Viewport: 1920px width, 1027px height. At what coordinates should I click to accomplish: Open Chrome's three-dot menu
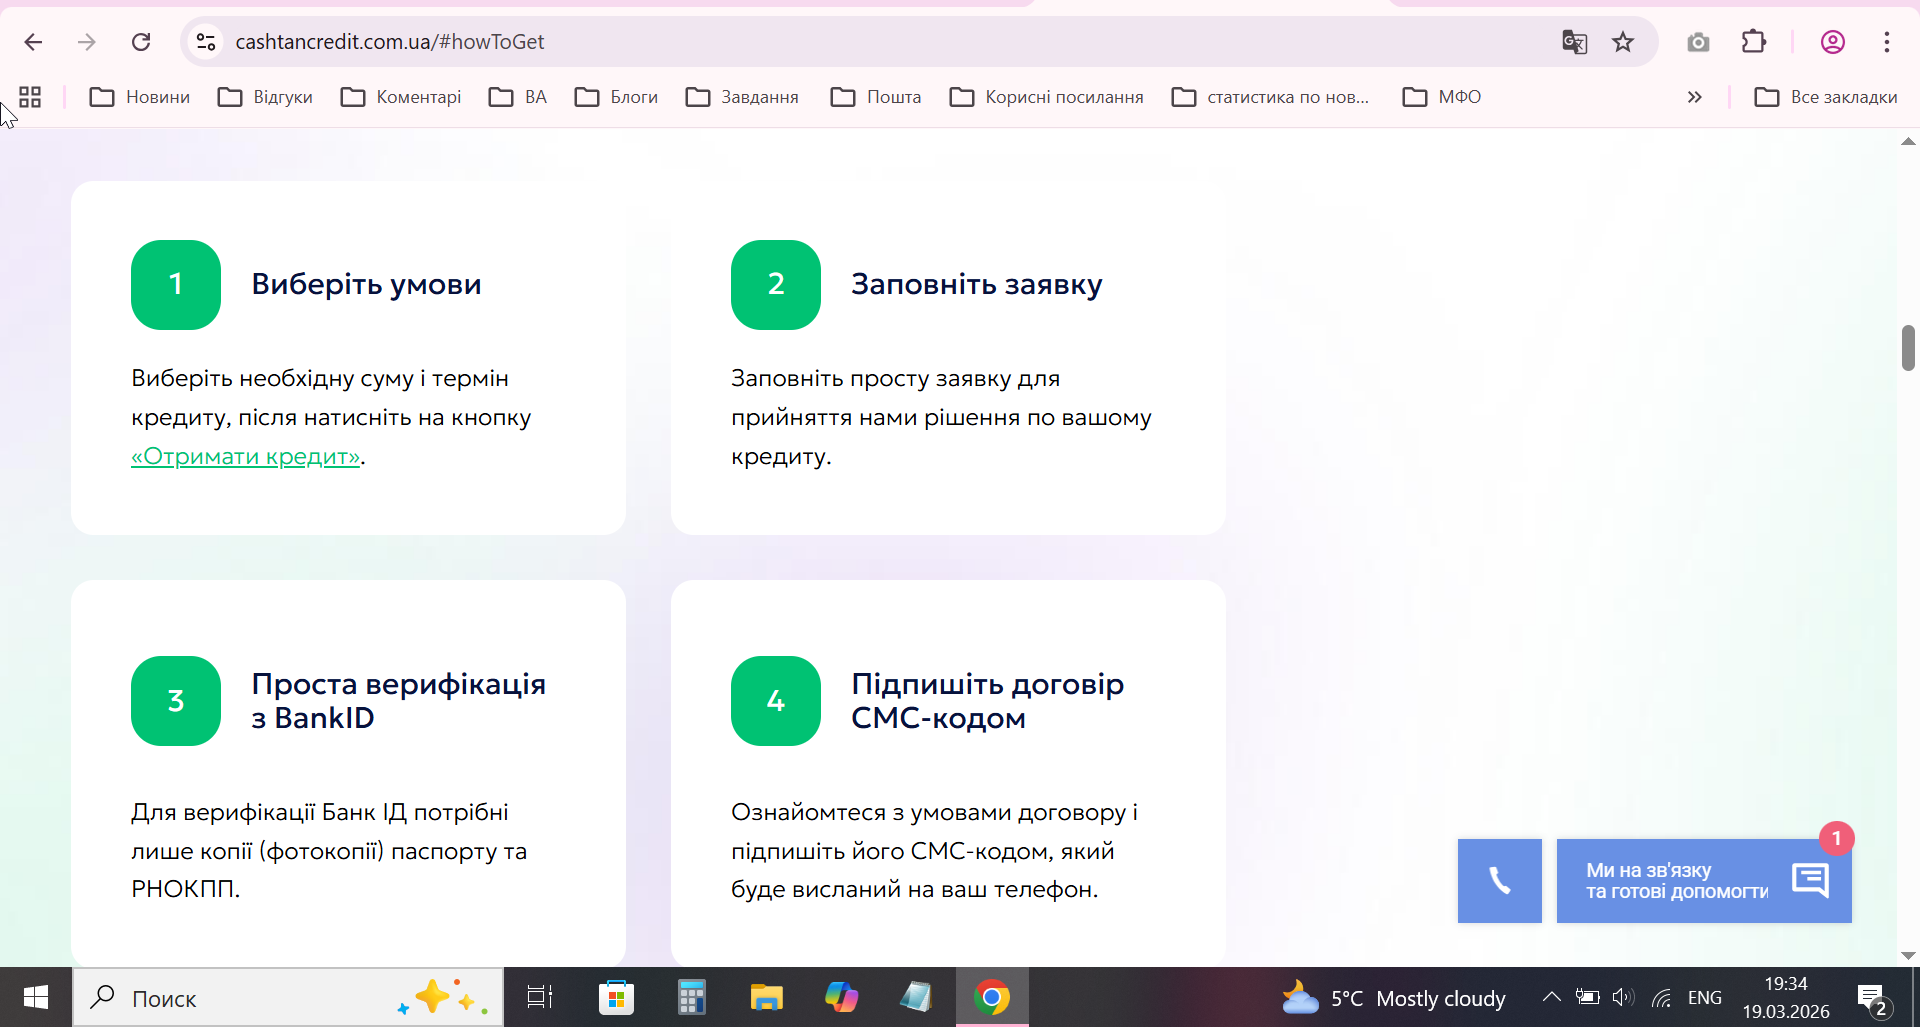click(1887, 42)
